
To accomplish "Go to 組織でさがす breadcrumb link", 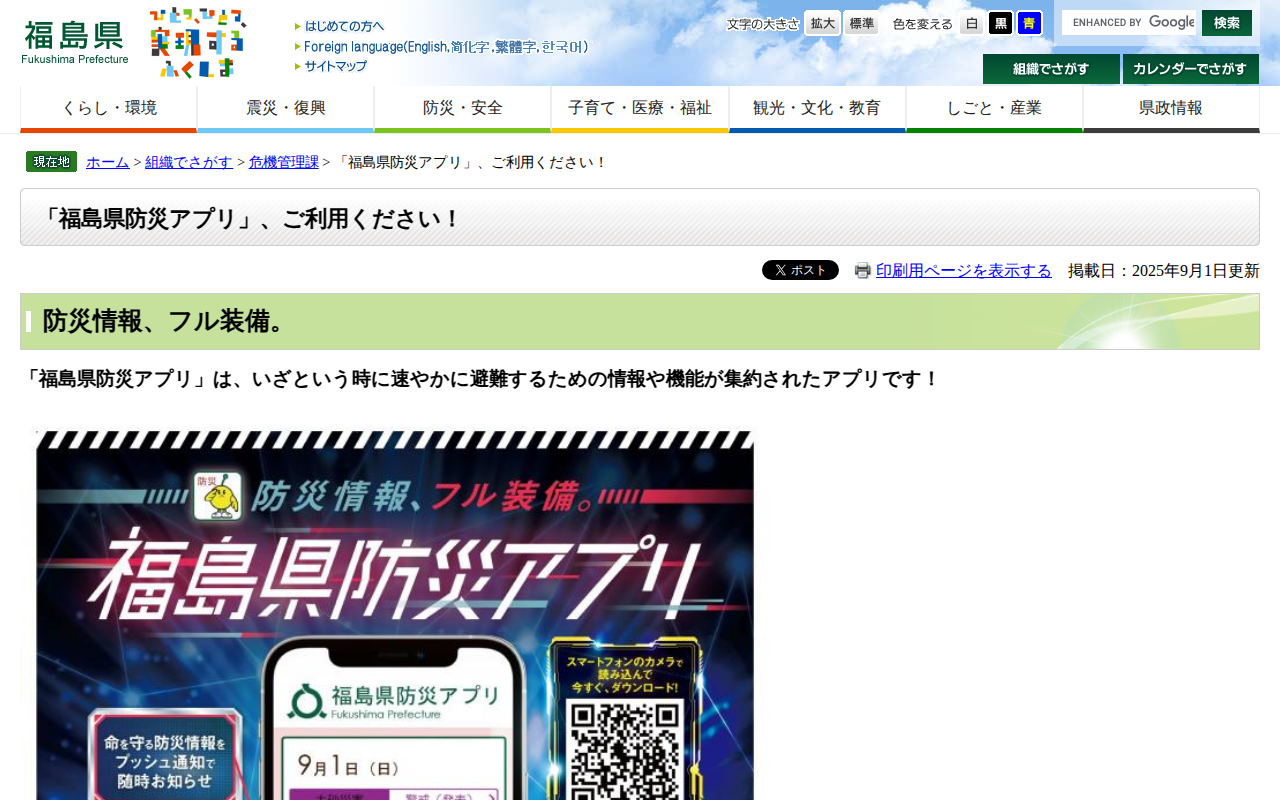I will (x=189, y=162).
